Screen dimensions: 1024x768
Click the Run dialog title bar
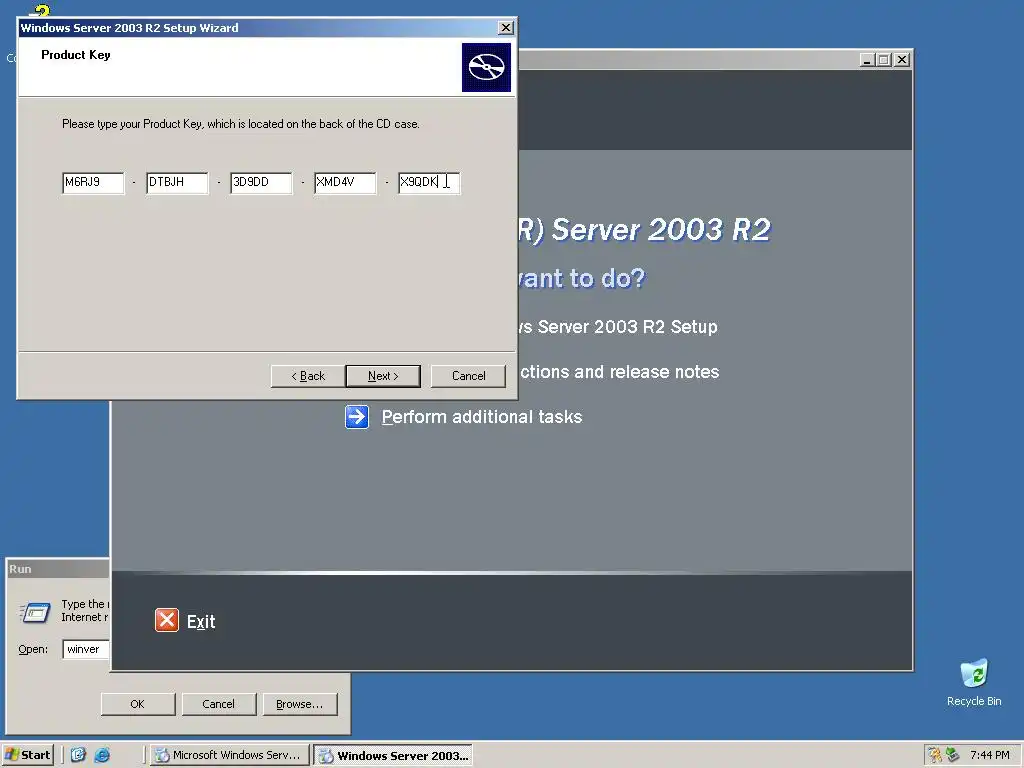click(57, 569)
